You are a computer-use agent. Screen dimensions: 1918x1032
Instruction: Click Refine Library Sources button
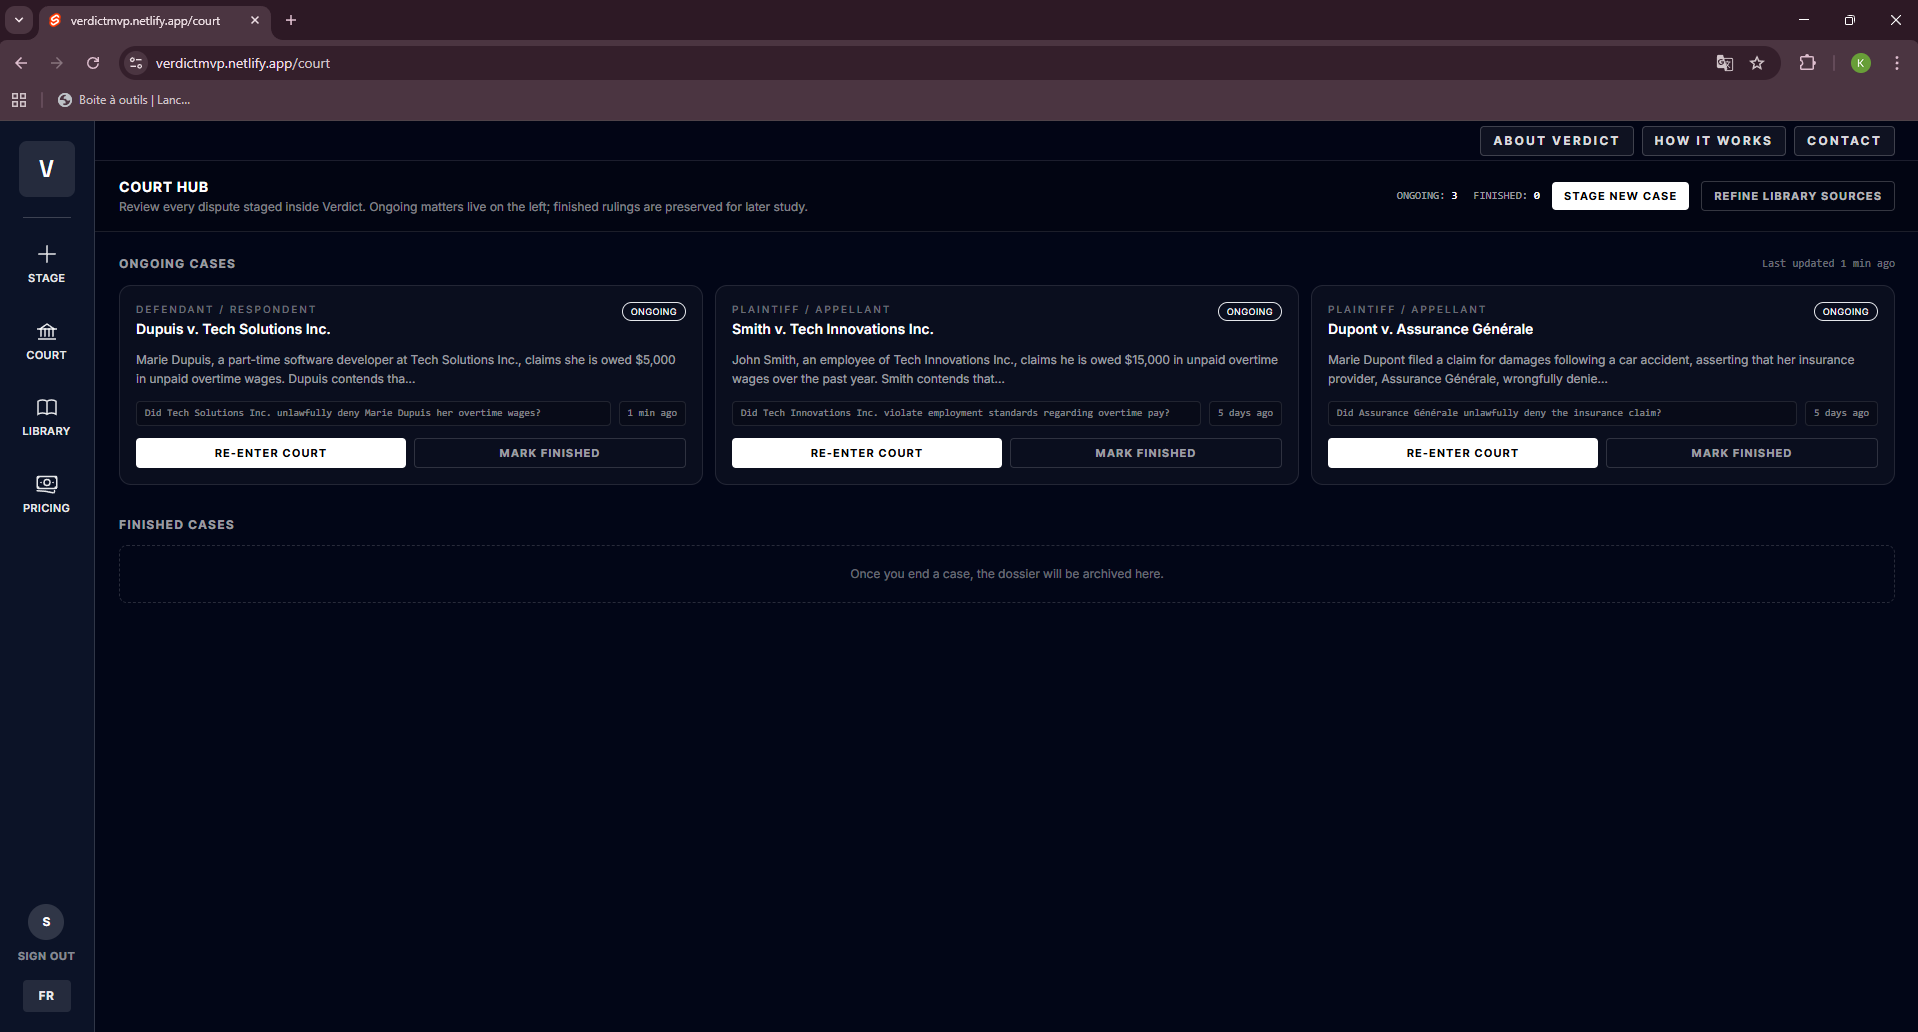(x=1797, y=196)
